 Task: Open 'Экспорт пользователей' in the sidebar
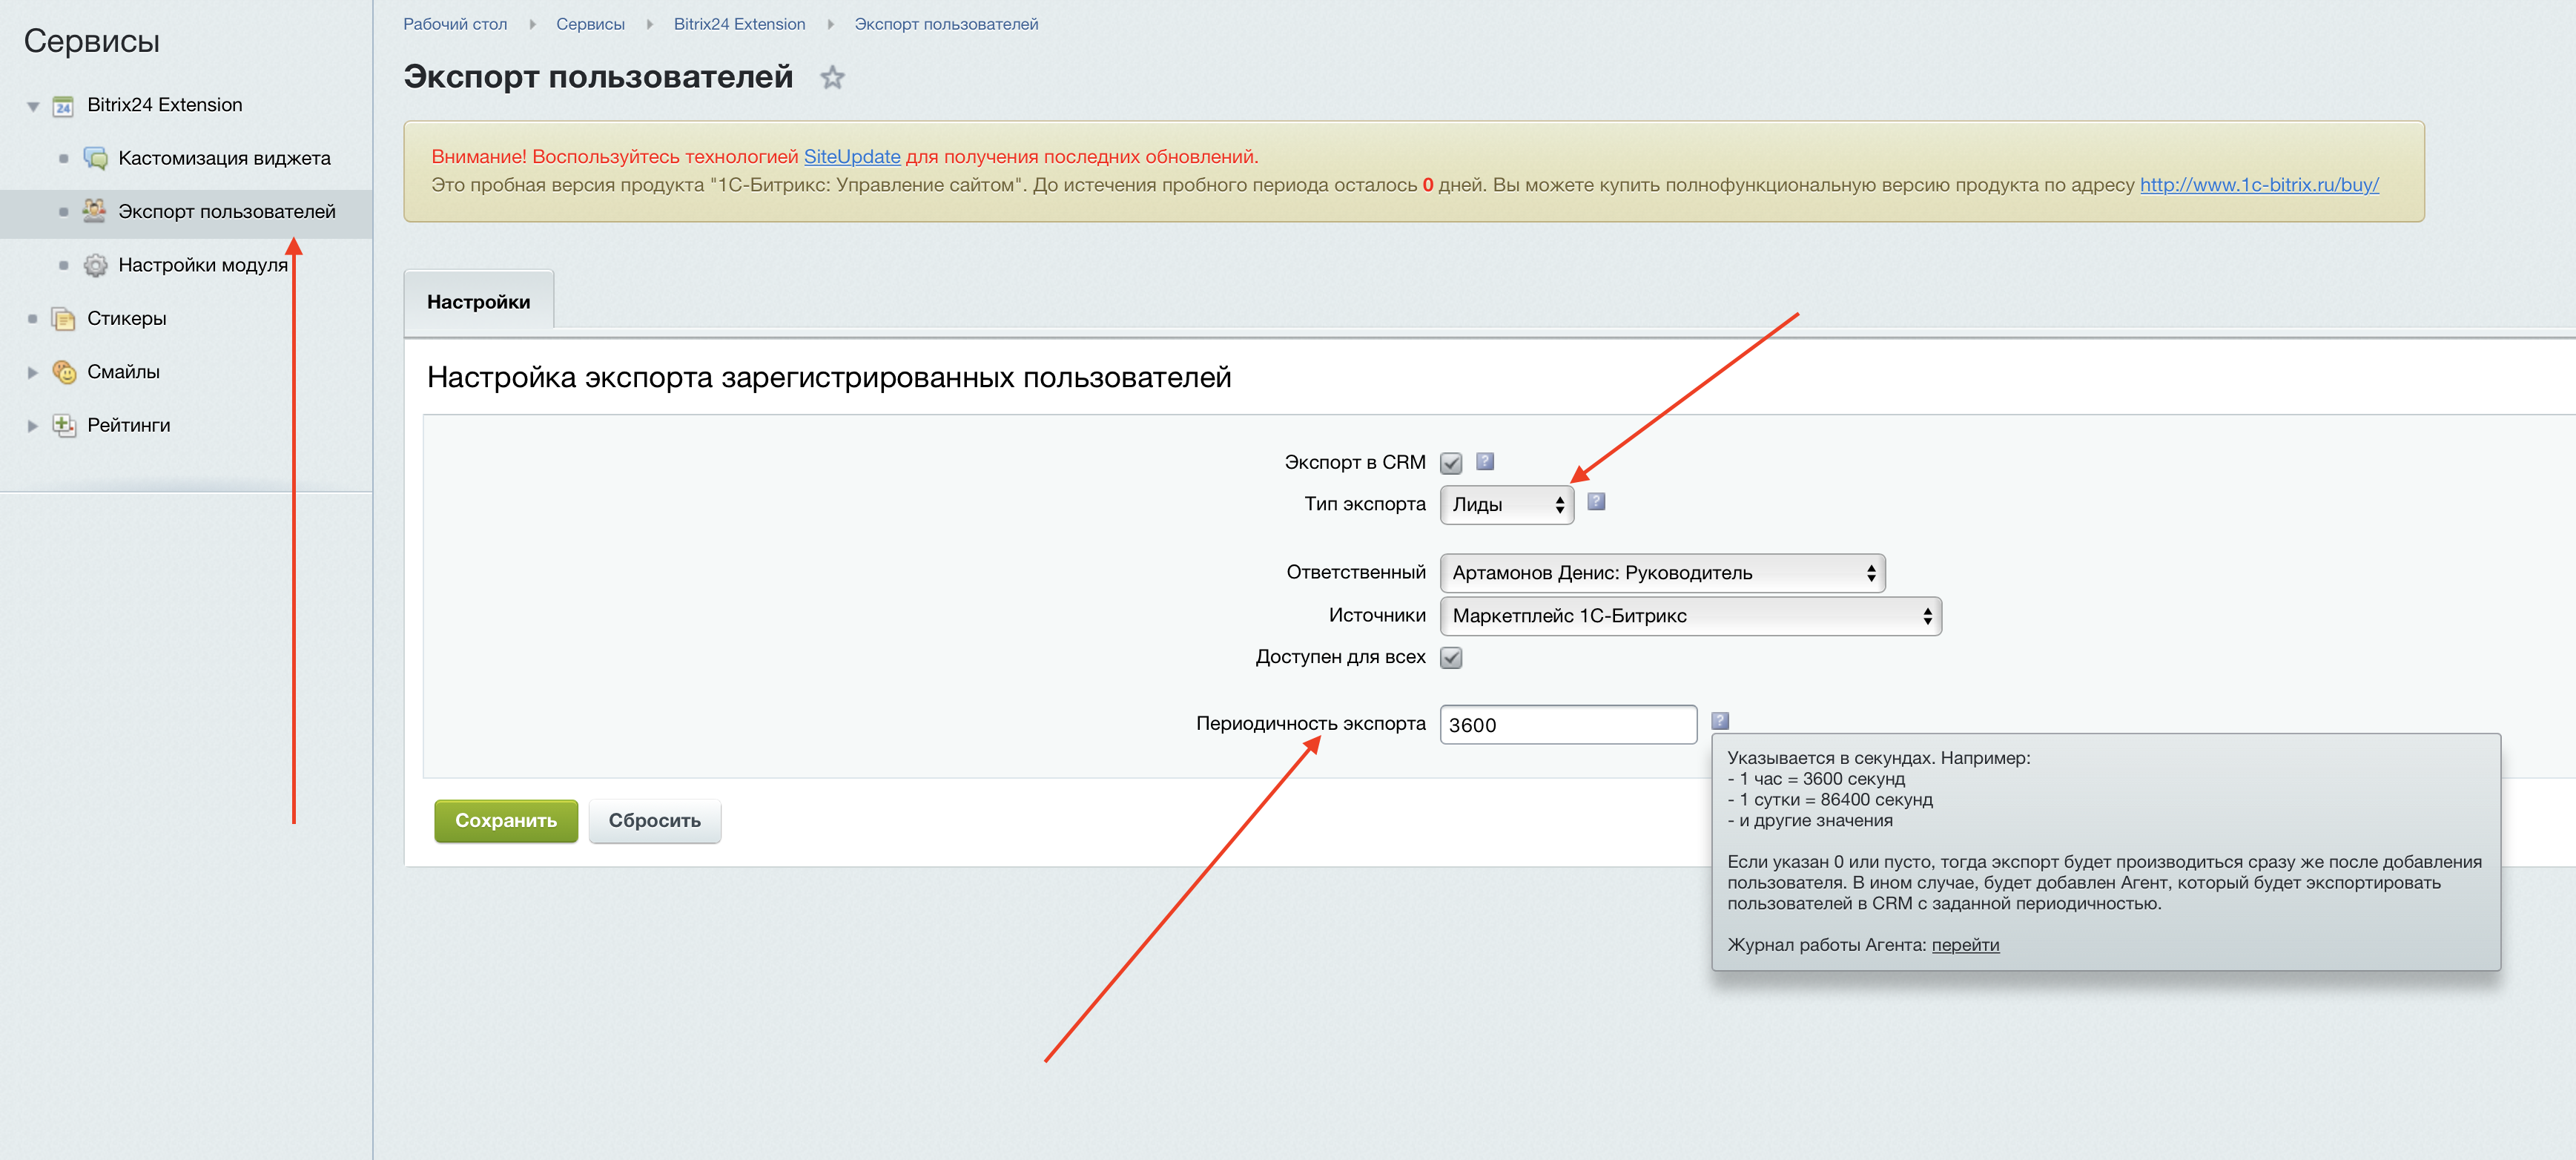[x=226, y=212]
